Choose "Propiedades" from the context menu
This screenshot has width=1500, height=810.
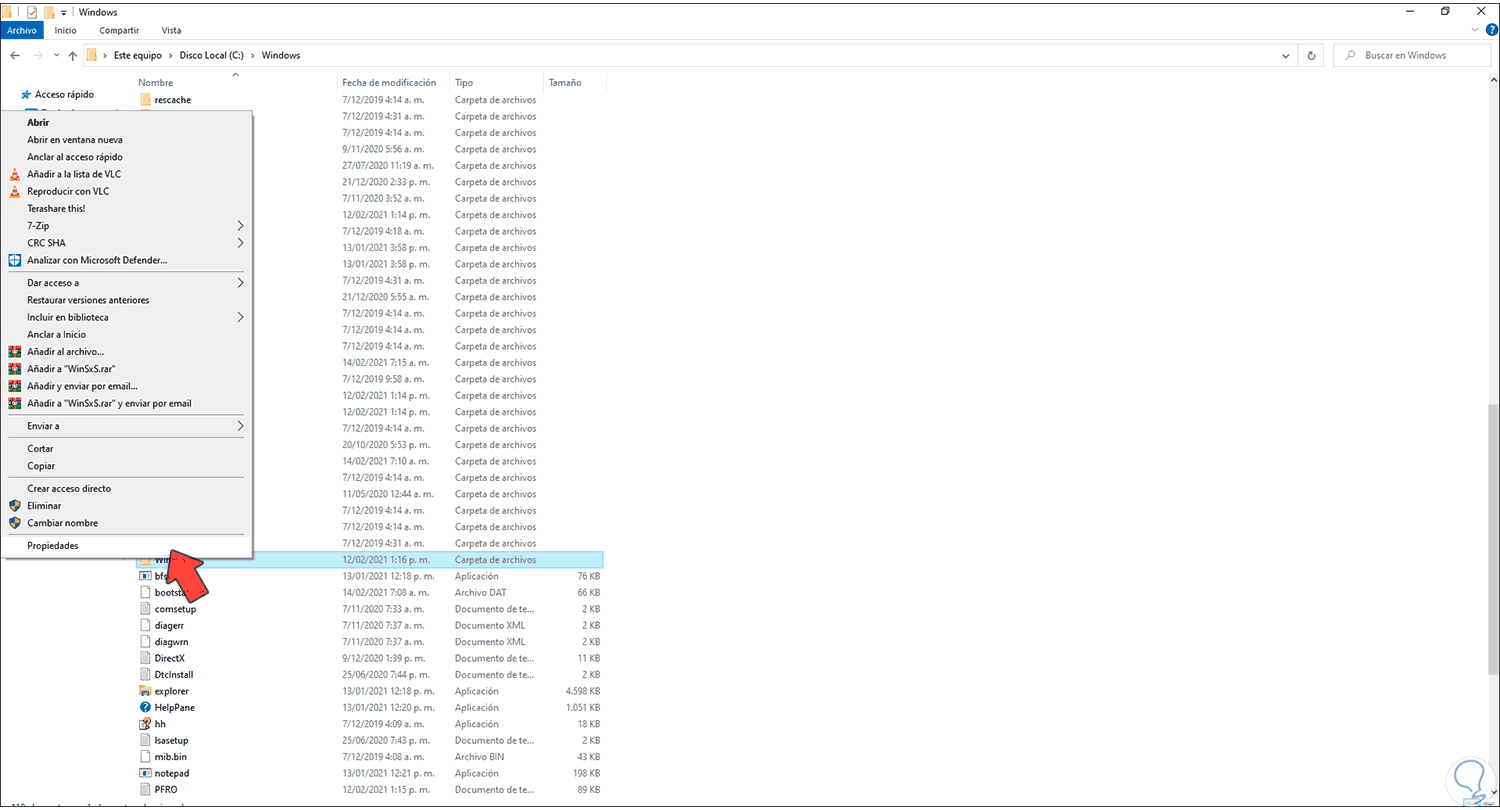click(x=52, y=545)
